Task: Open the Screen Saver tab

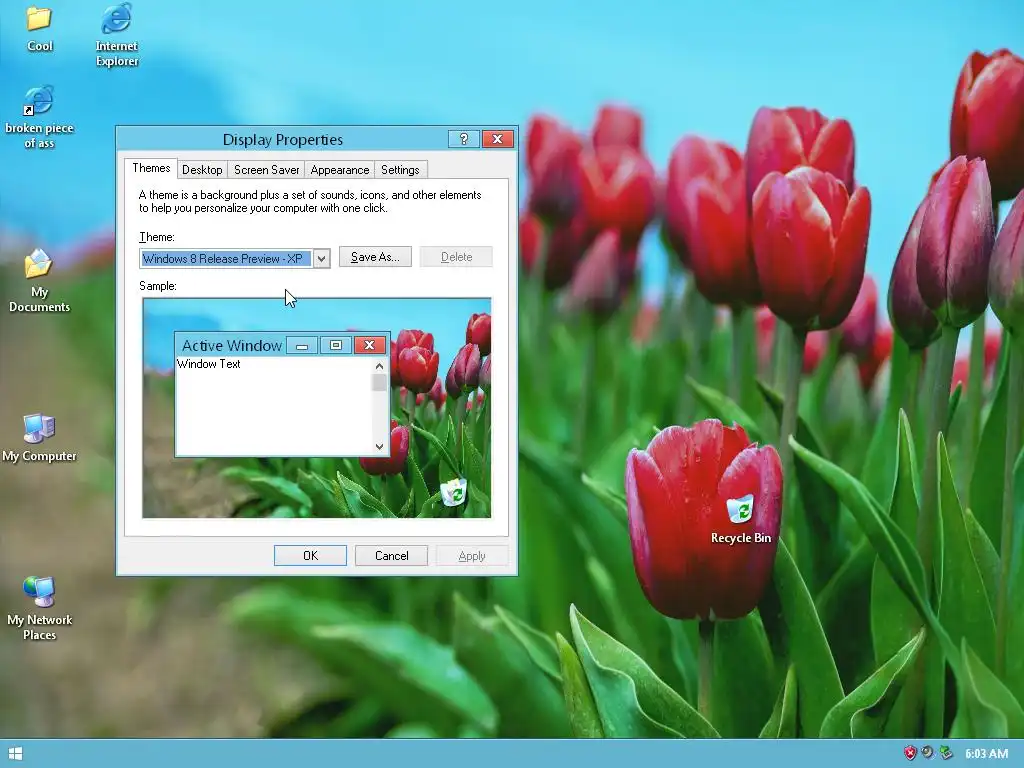Action: (266, 170)
